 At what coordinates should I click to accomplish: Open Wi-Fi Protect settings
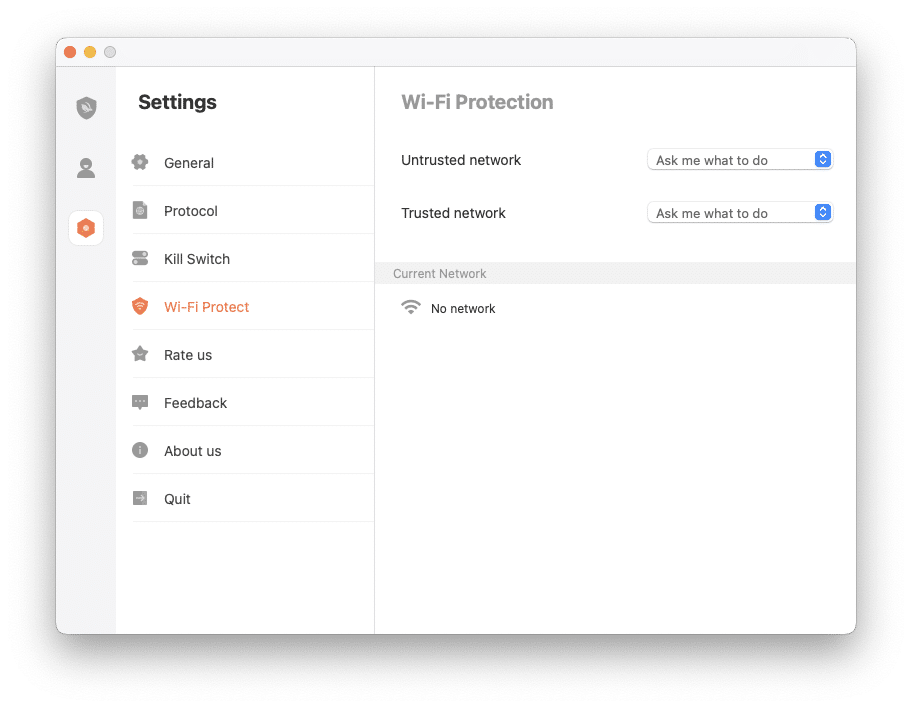206,306
